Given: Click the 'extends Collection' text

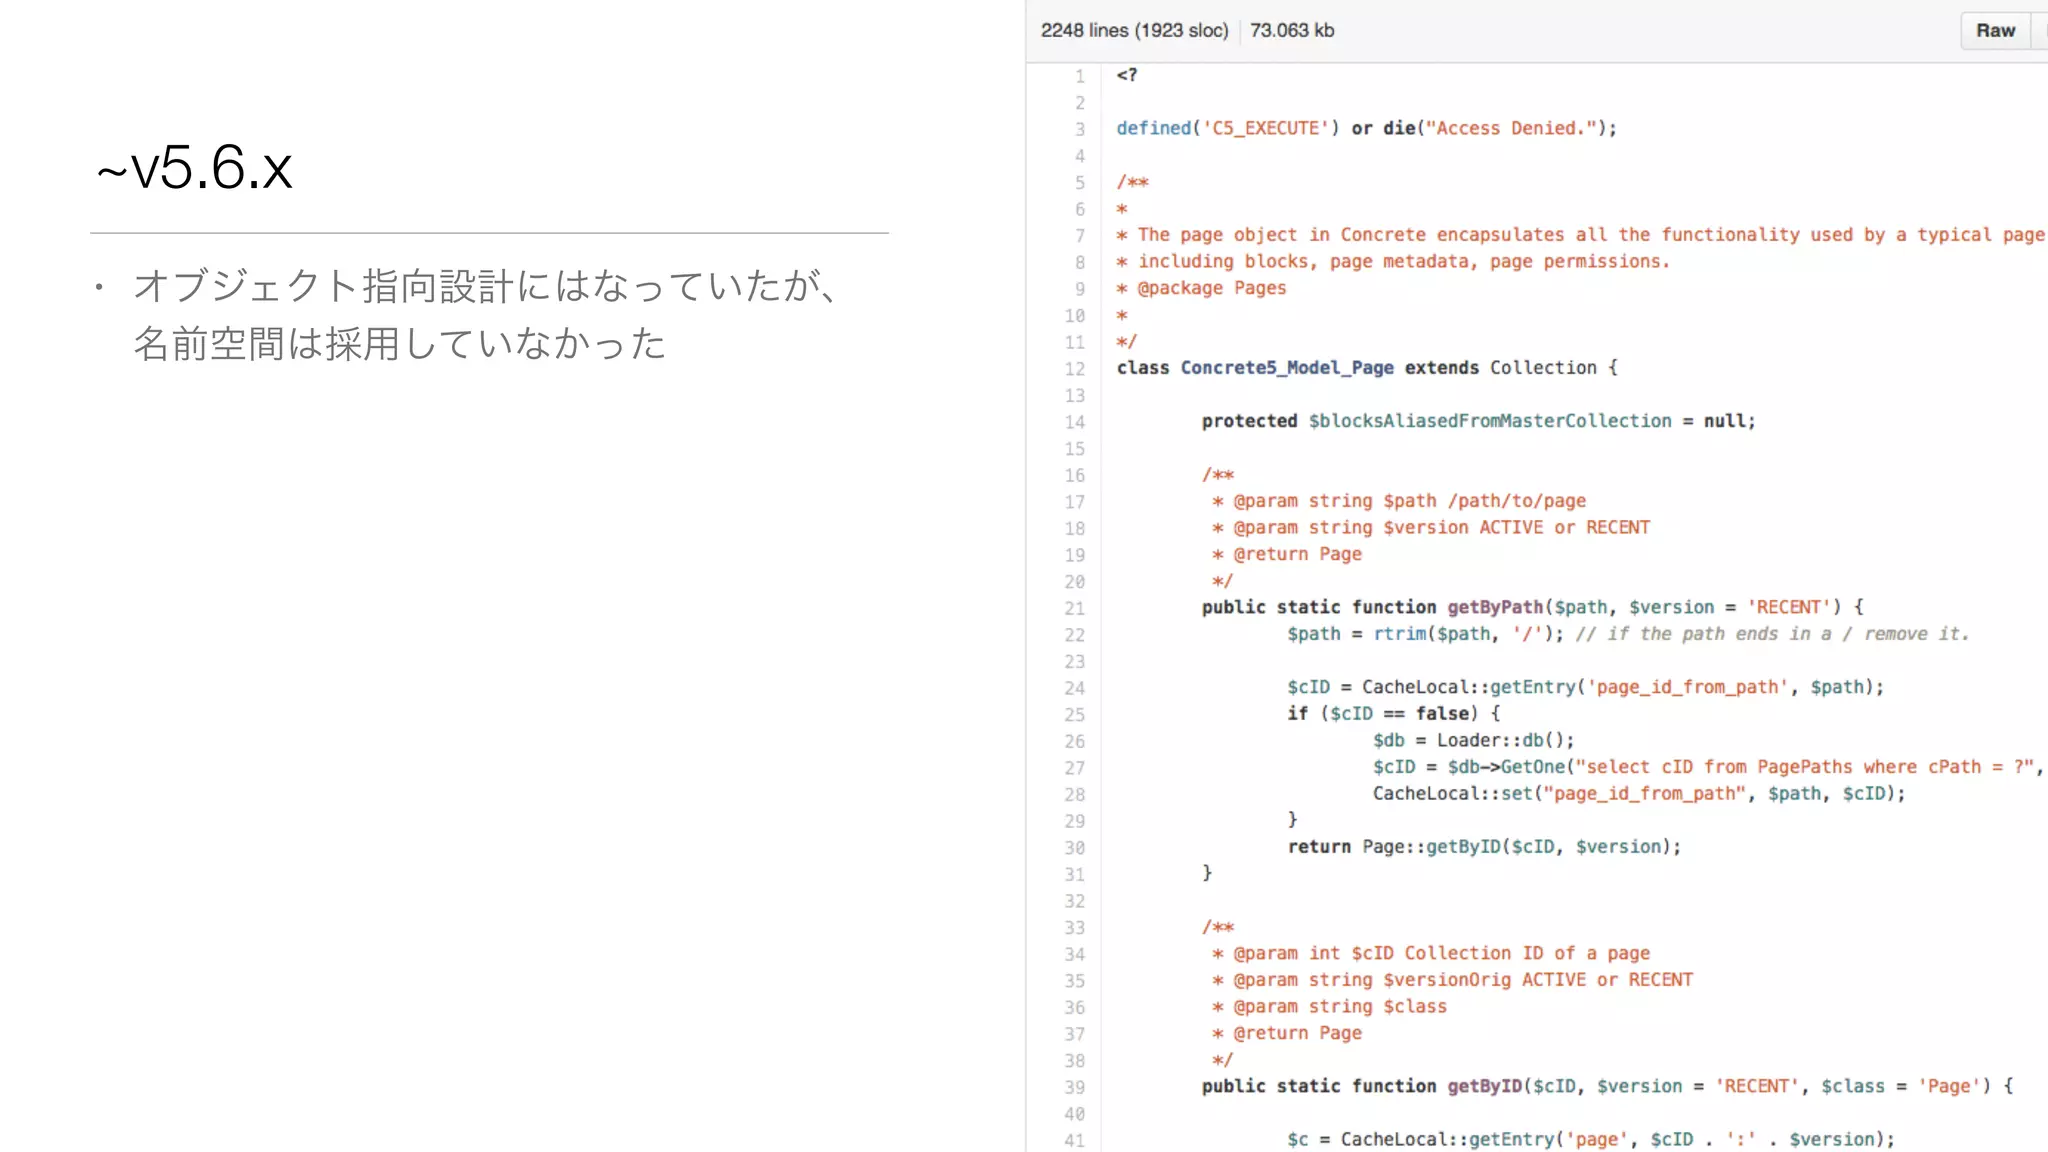Looking at the screenshot, I should tap(1501, 368).
